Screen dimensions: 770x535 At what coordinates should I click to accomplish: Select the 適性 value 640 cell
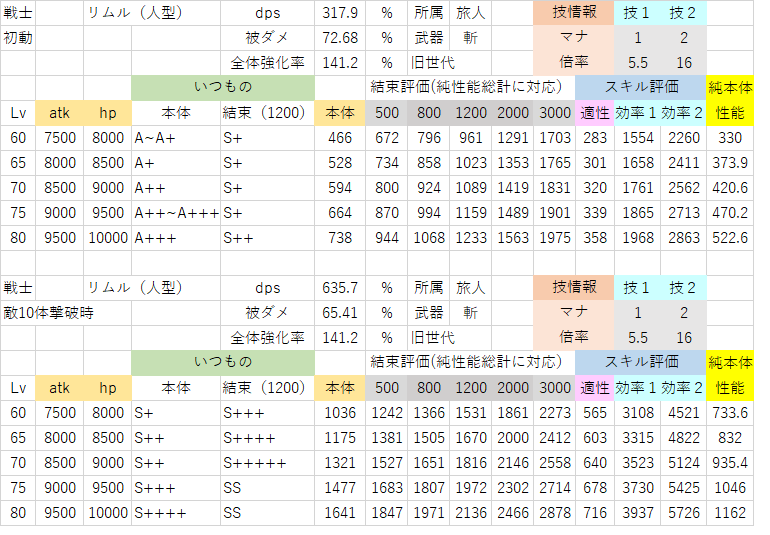coord(595,463)
